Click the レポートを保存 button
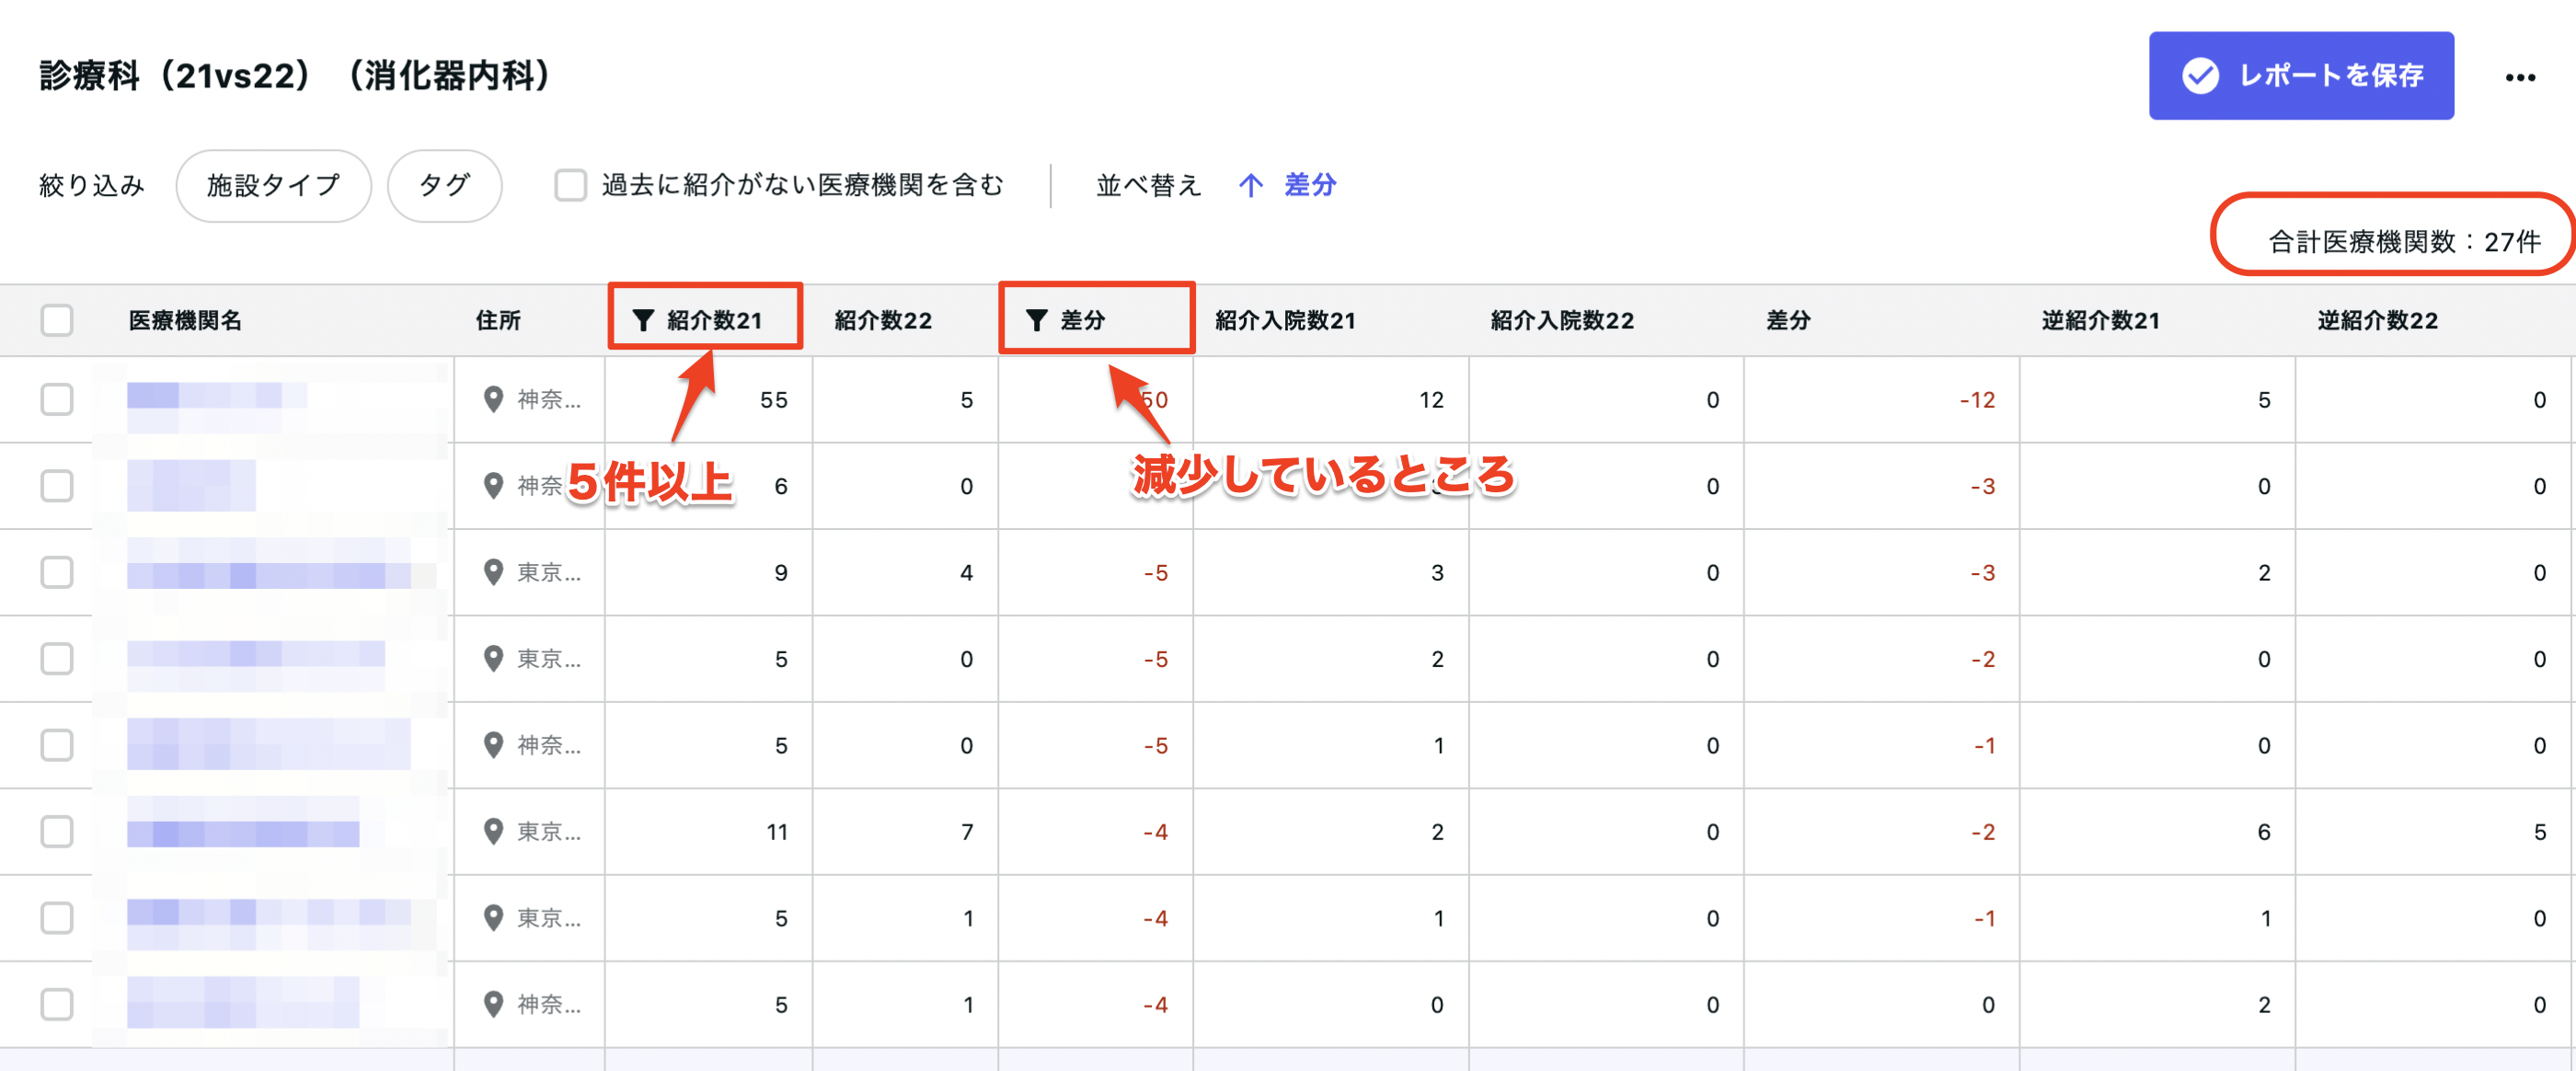The image size is (2576, 1071). [x=2300, y=75]
